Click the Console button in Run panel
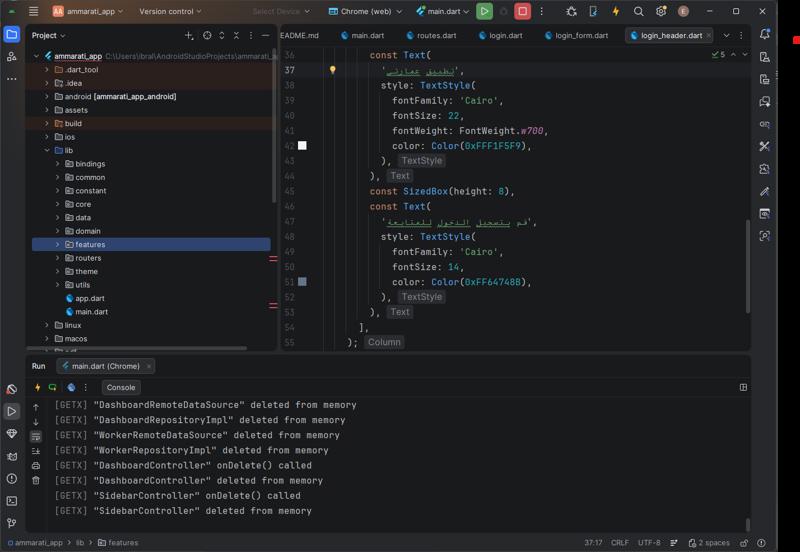 pos(121,387)
